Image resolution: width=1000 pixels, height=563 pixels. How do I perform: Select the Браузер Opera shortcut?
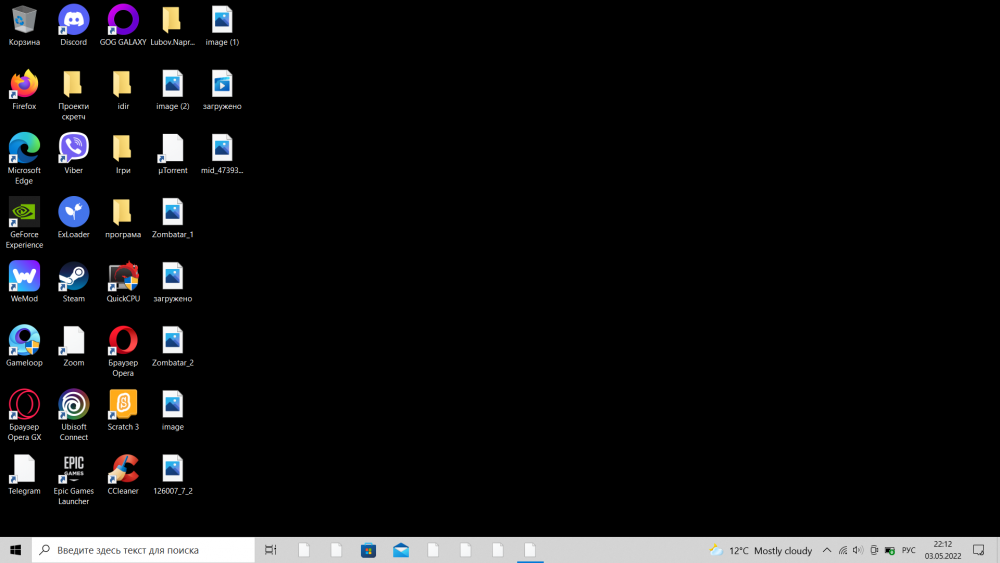point(123,351)
